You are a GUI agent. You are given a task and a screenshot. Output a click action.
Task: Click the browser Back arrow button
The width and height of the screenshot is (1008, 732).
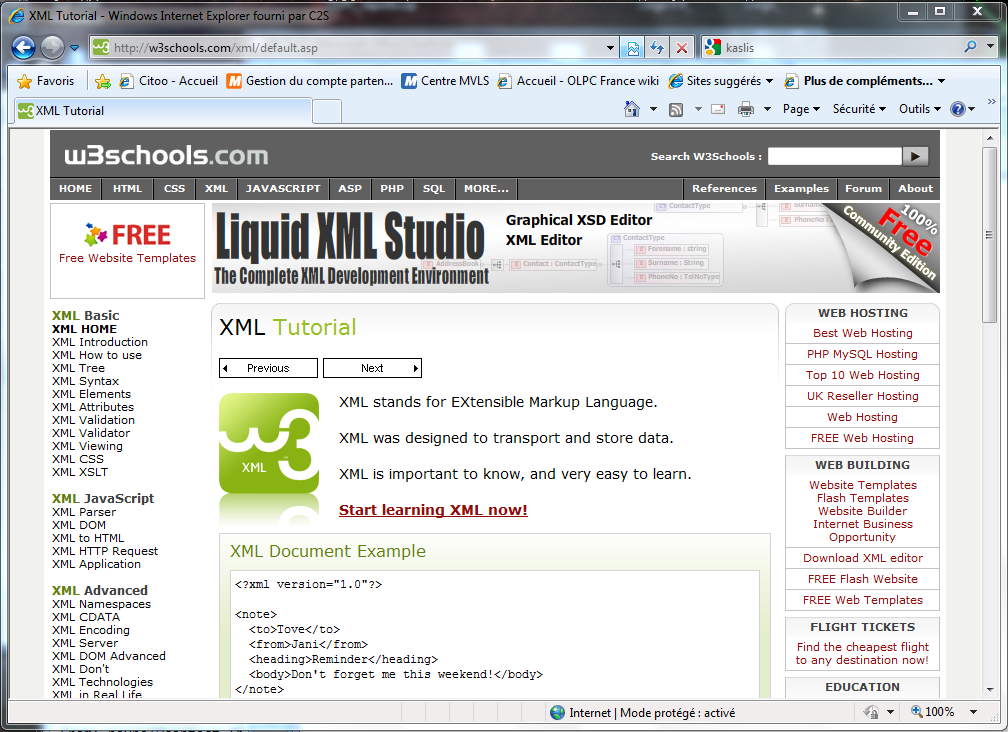(x=24, y=47)
